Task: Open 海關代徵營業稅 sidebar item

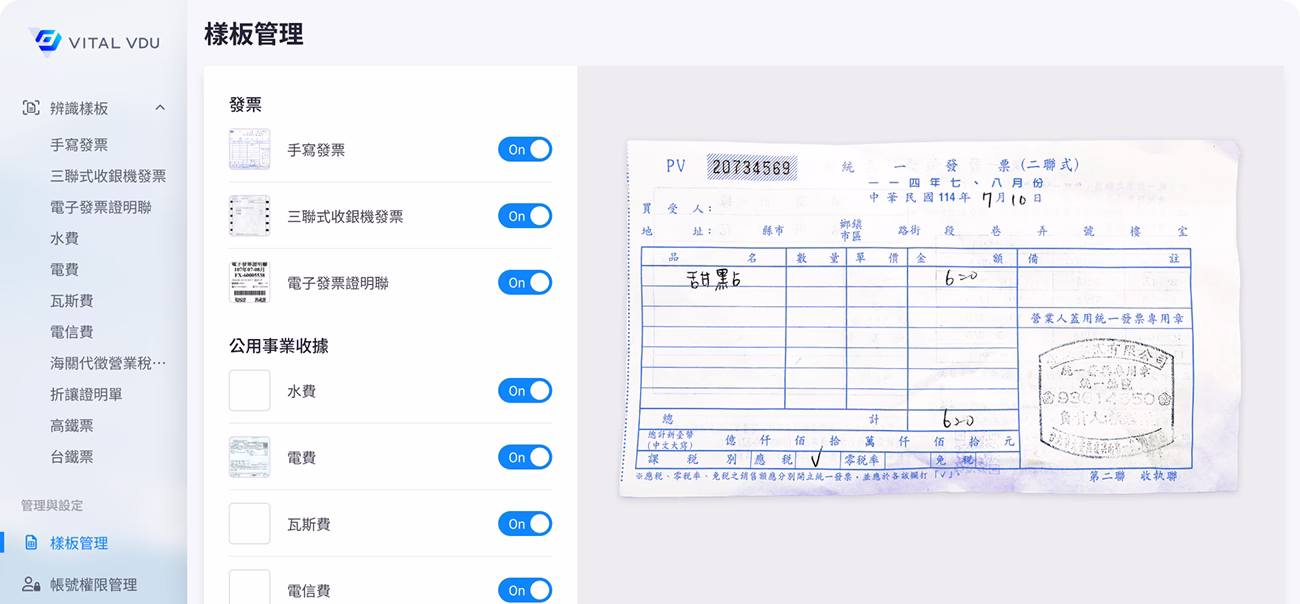Action: pyautogui.click(x=108, y=363)
